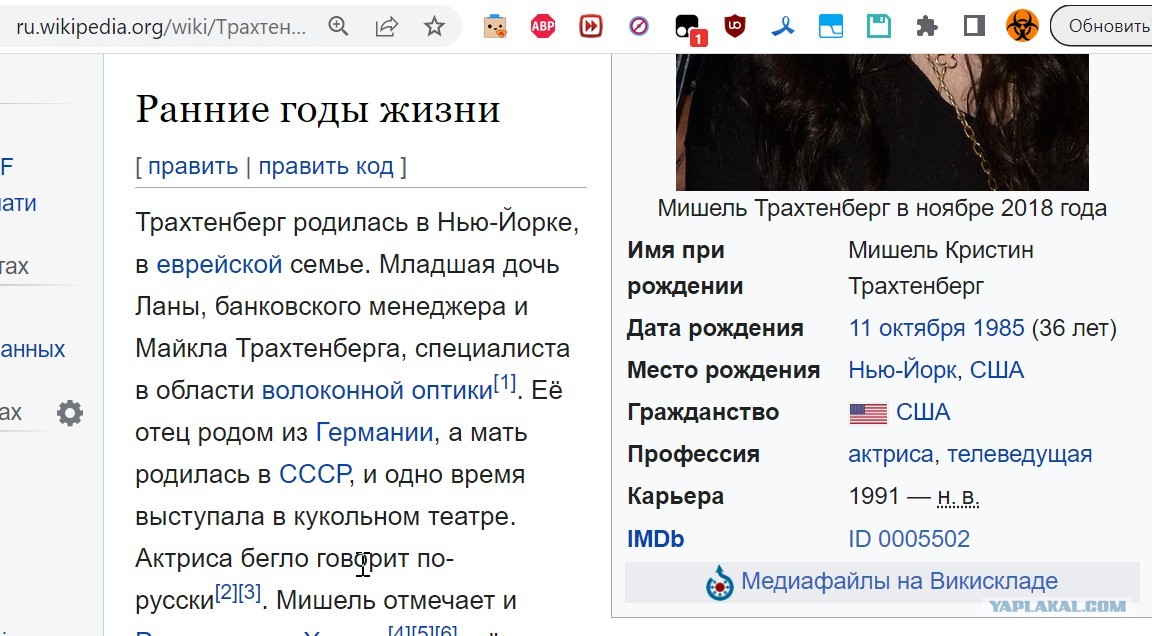
Task: Open footnote reference [1]
Action: (x=505, y=382)
